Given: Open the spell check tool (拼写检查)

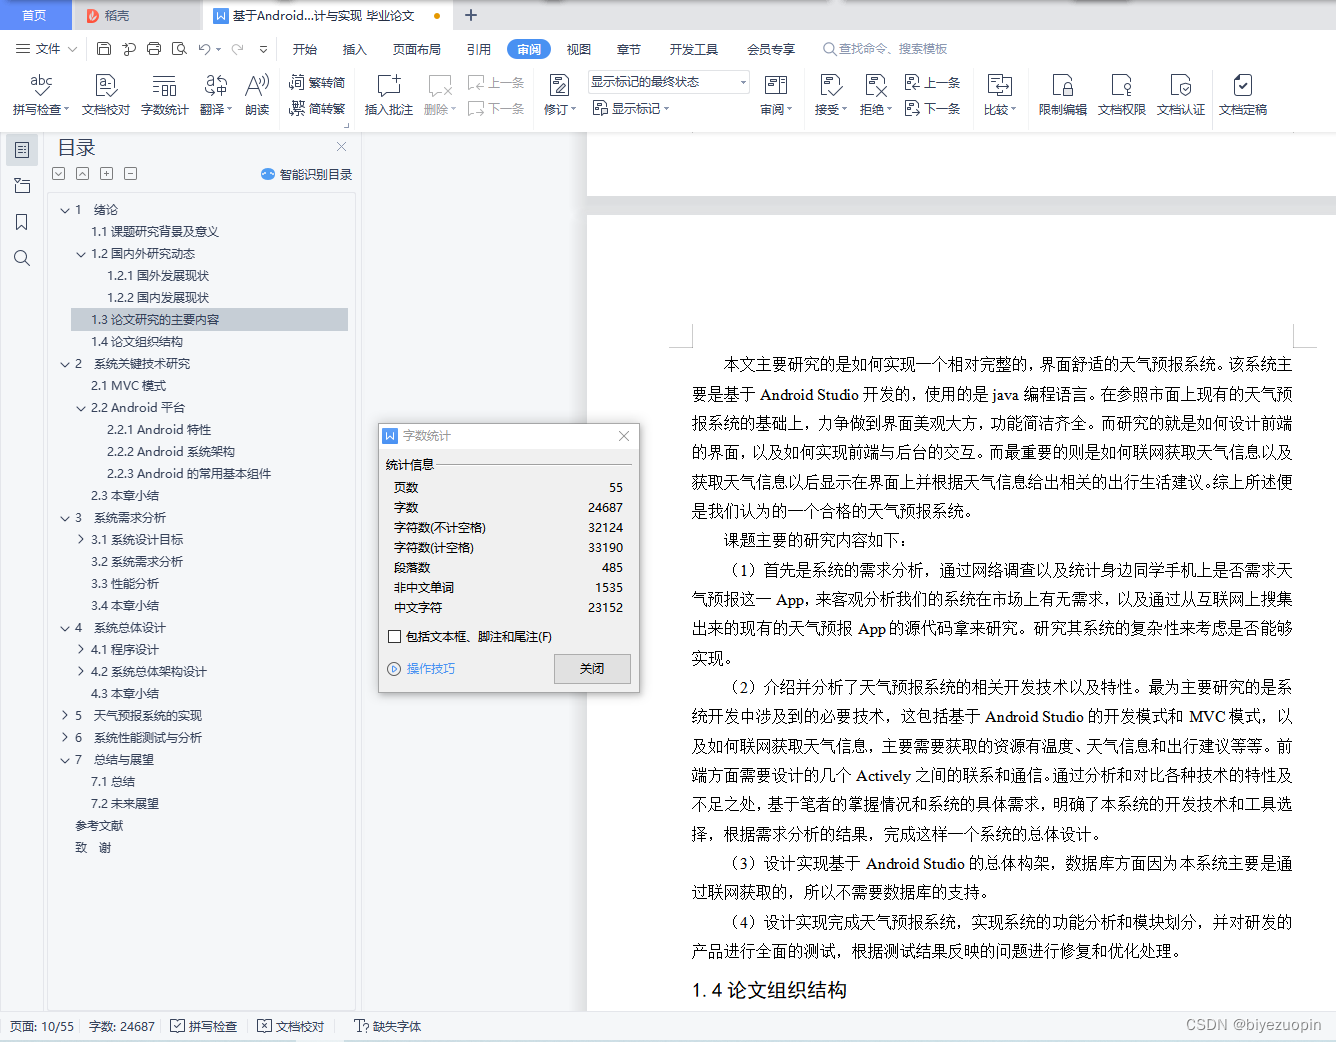Looking at the screenshot, I should pos(40,95).
